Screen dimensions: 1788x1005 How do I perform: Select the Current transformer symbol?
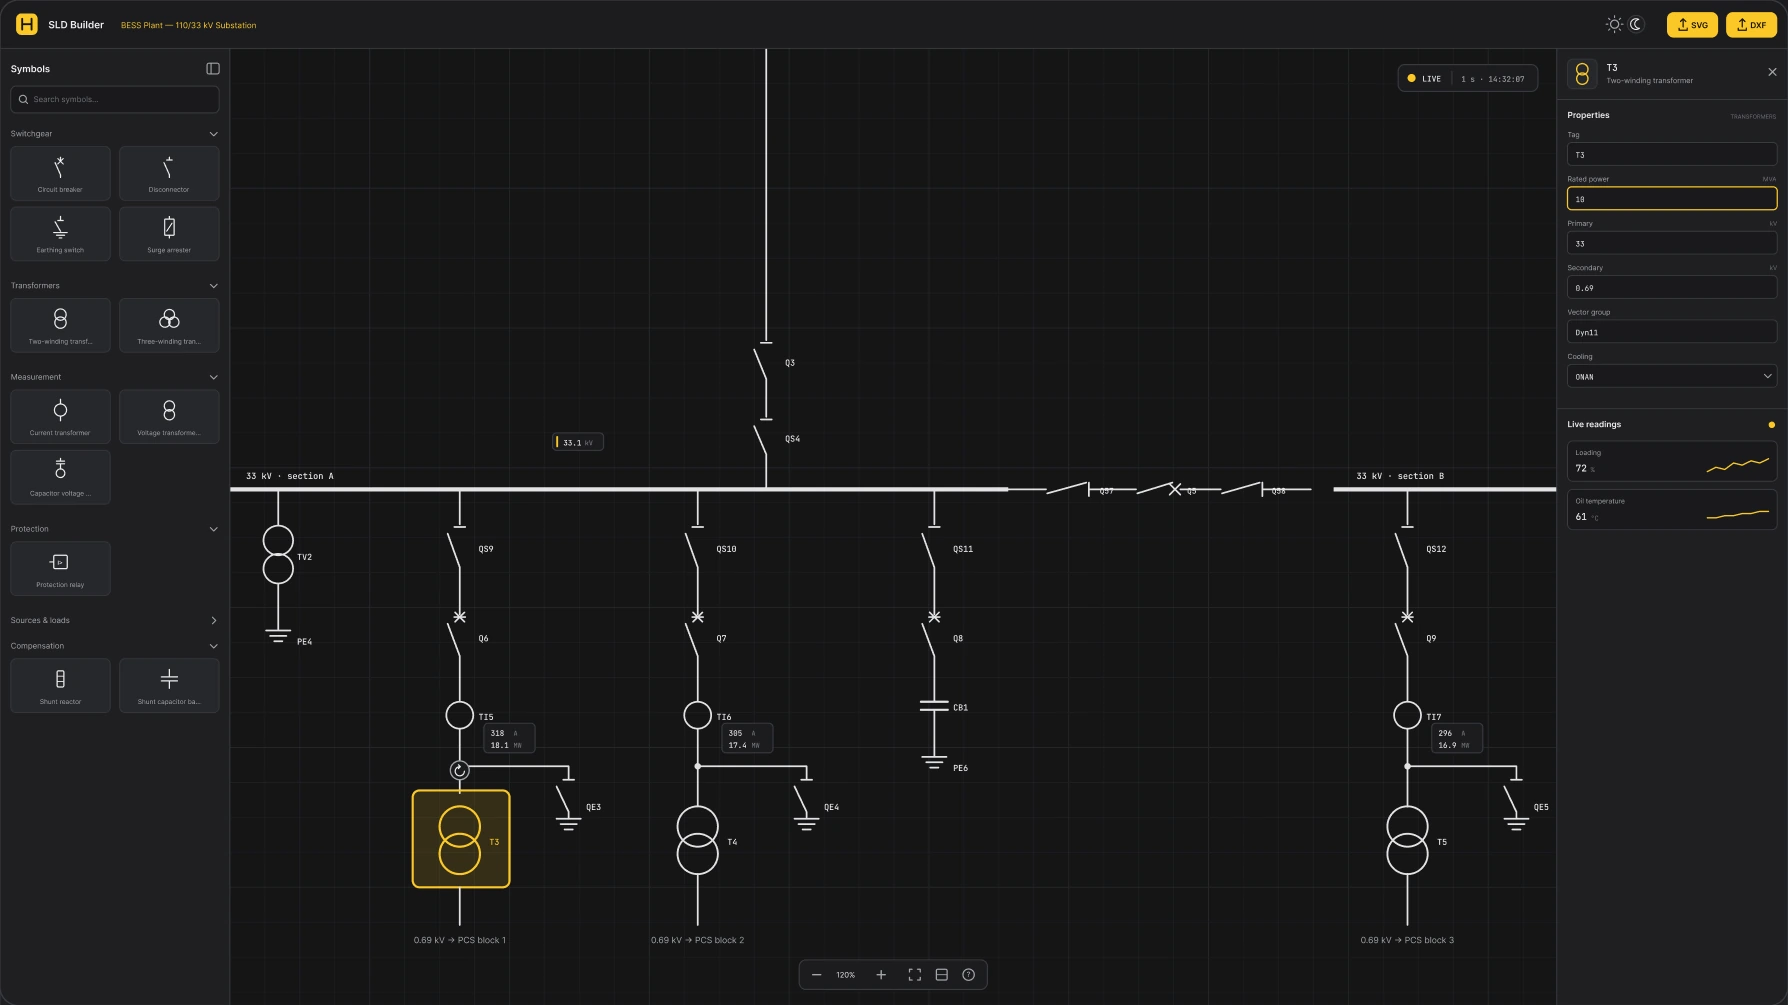point(60,416)
